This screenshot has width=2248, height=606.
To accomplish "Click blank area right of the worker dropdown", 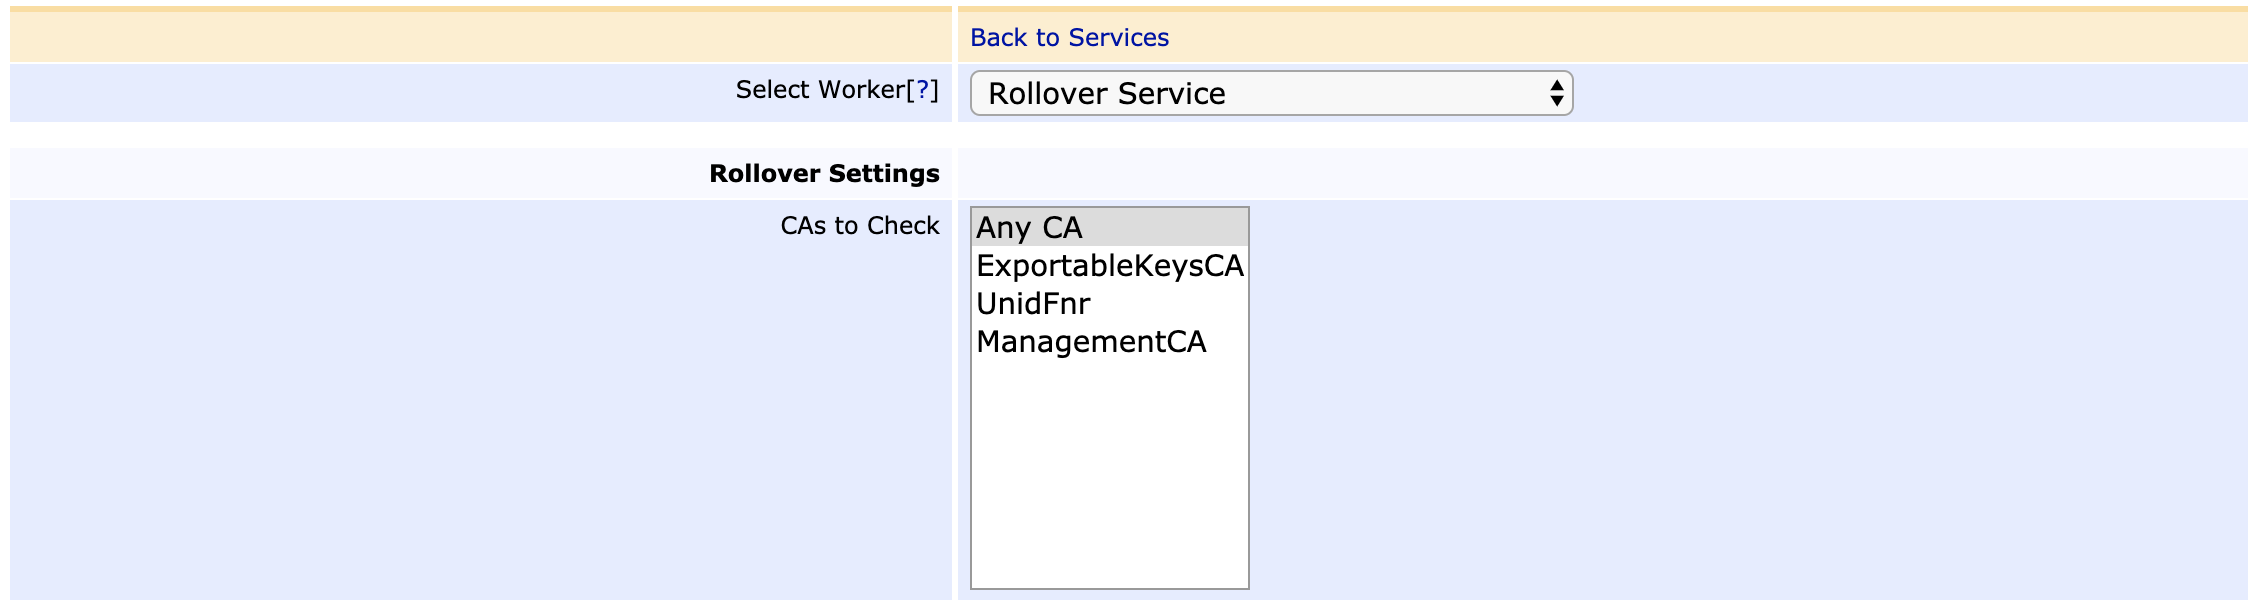I will pyautogui.click(x=1900, y=93).
